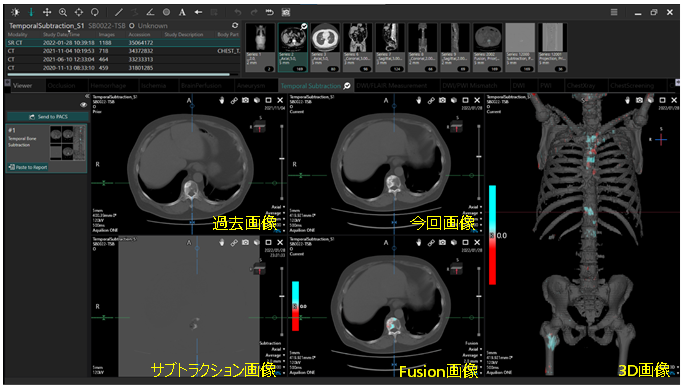
Task: Select the text annotation tool
Action: [x=182, y=12]
